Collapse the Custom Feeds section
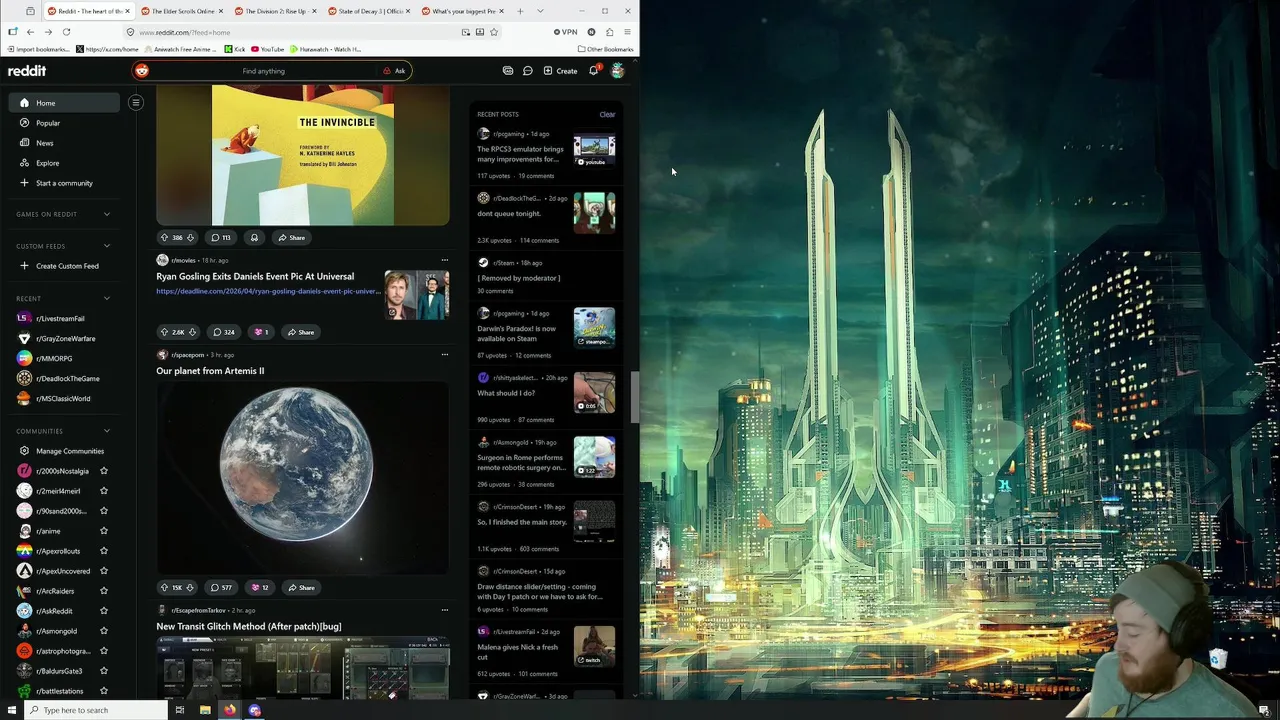1280x720 pixels. [107, 246]
